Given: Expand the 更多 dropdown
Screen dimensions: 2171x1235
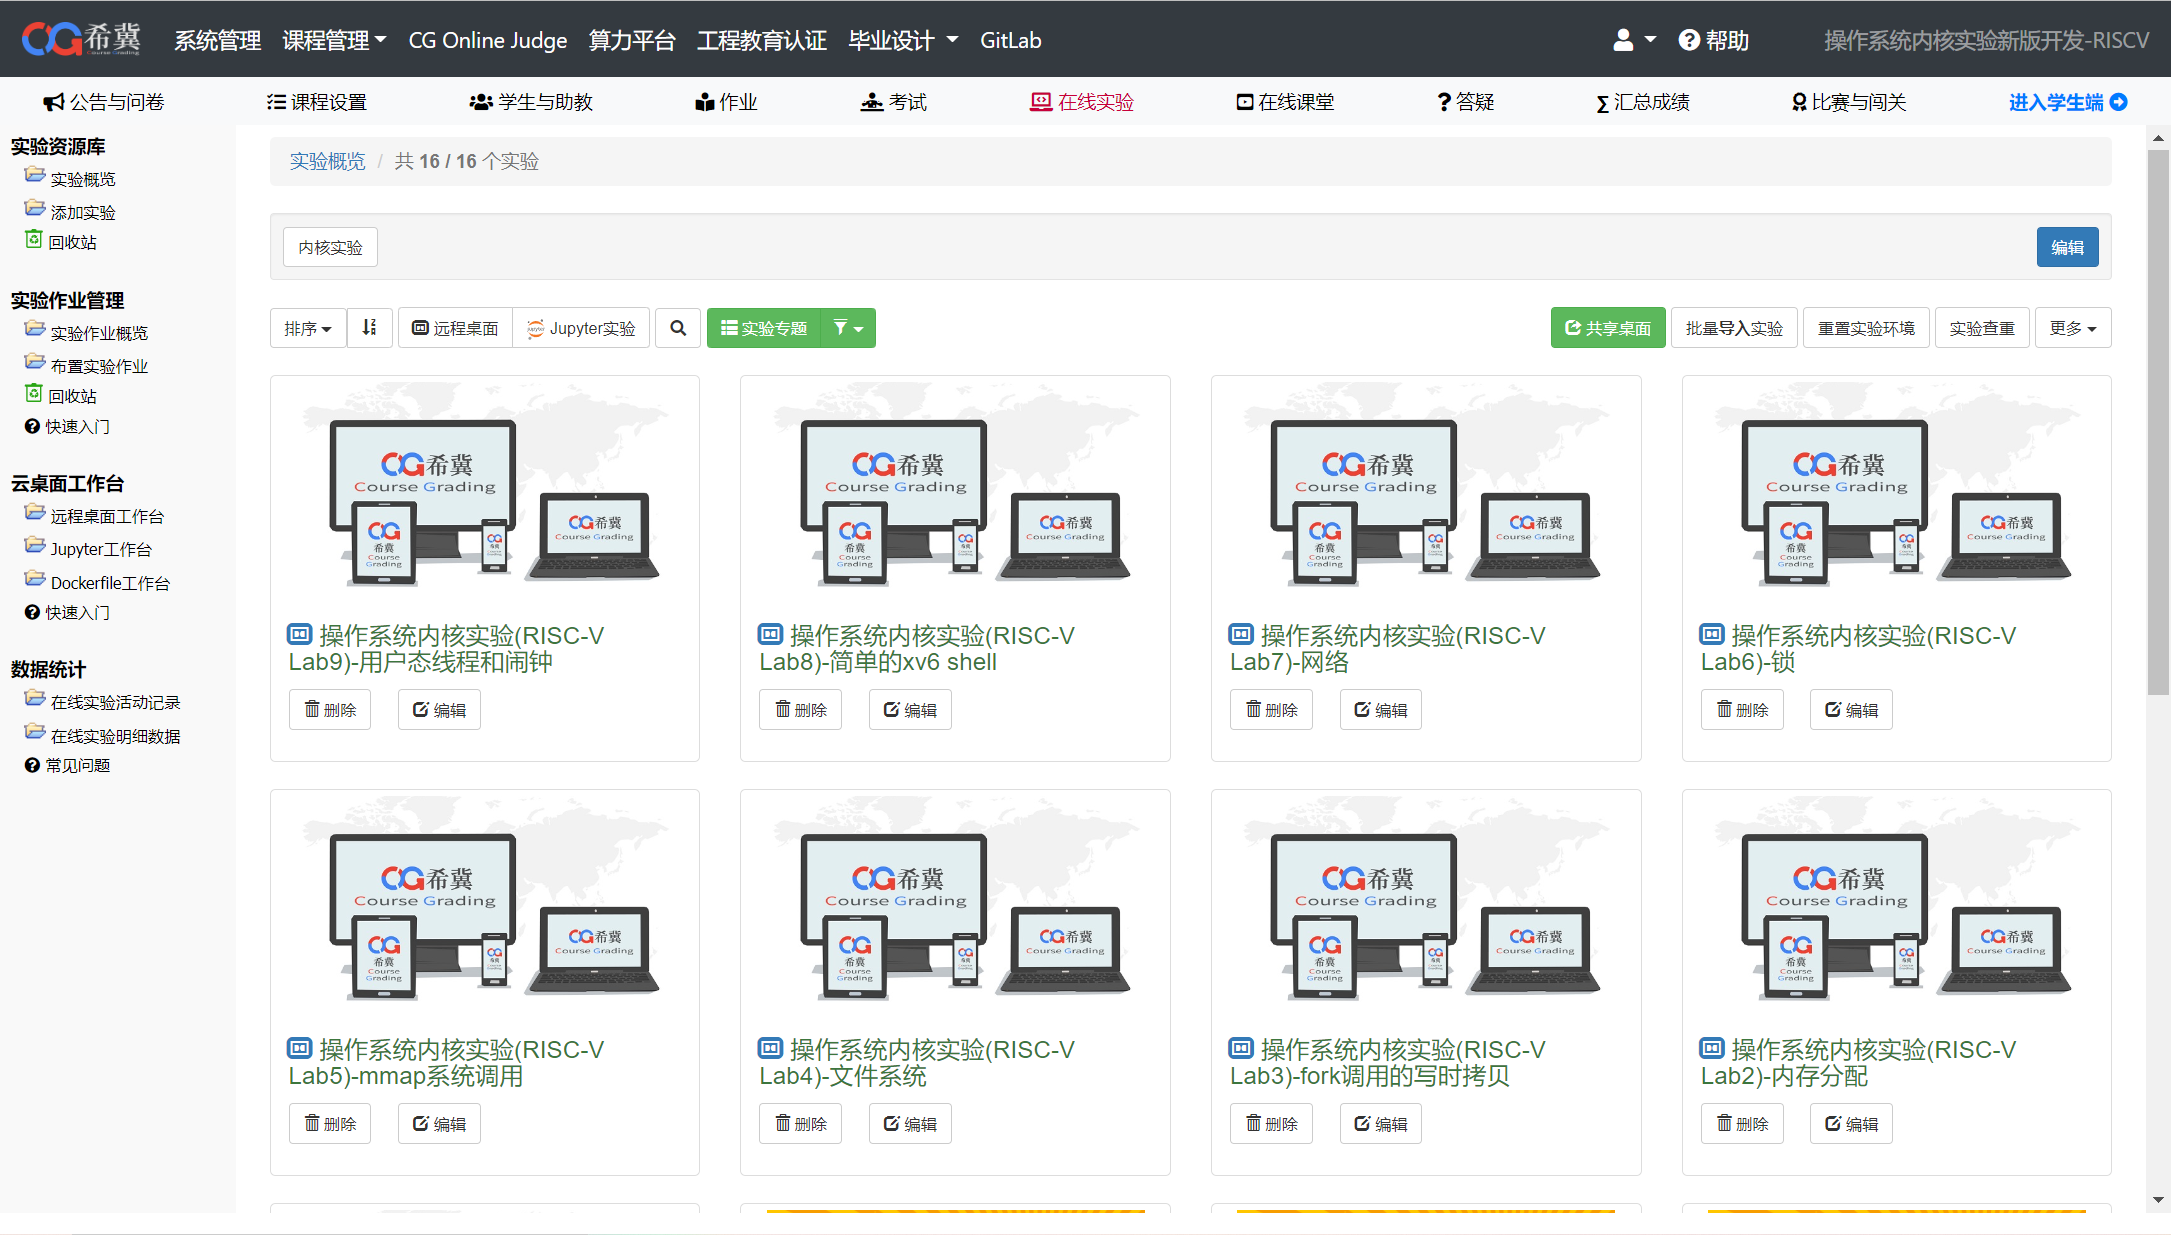Looking at the screenshot, I should pyautogui.click(x=2073, y=328).
